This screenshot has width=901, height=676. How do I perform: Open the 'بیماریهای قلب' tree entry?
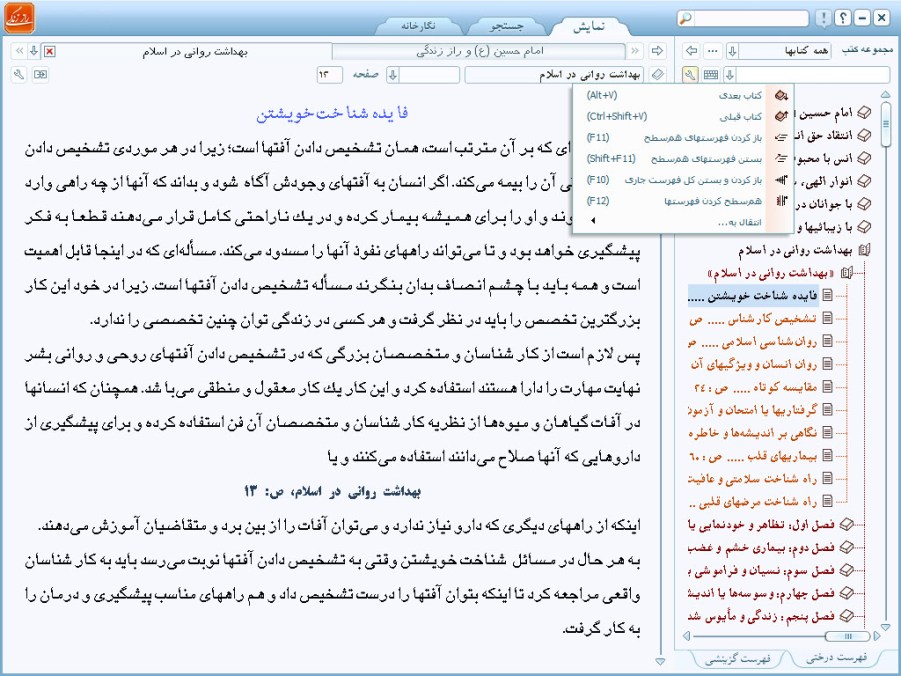coord(753,456)
